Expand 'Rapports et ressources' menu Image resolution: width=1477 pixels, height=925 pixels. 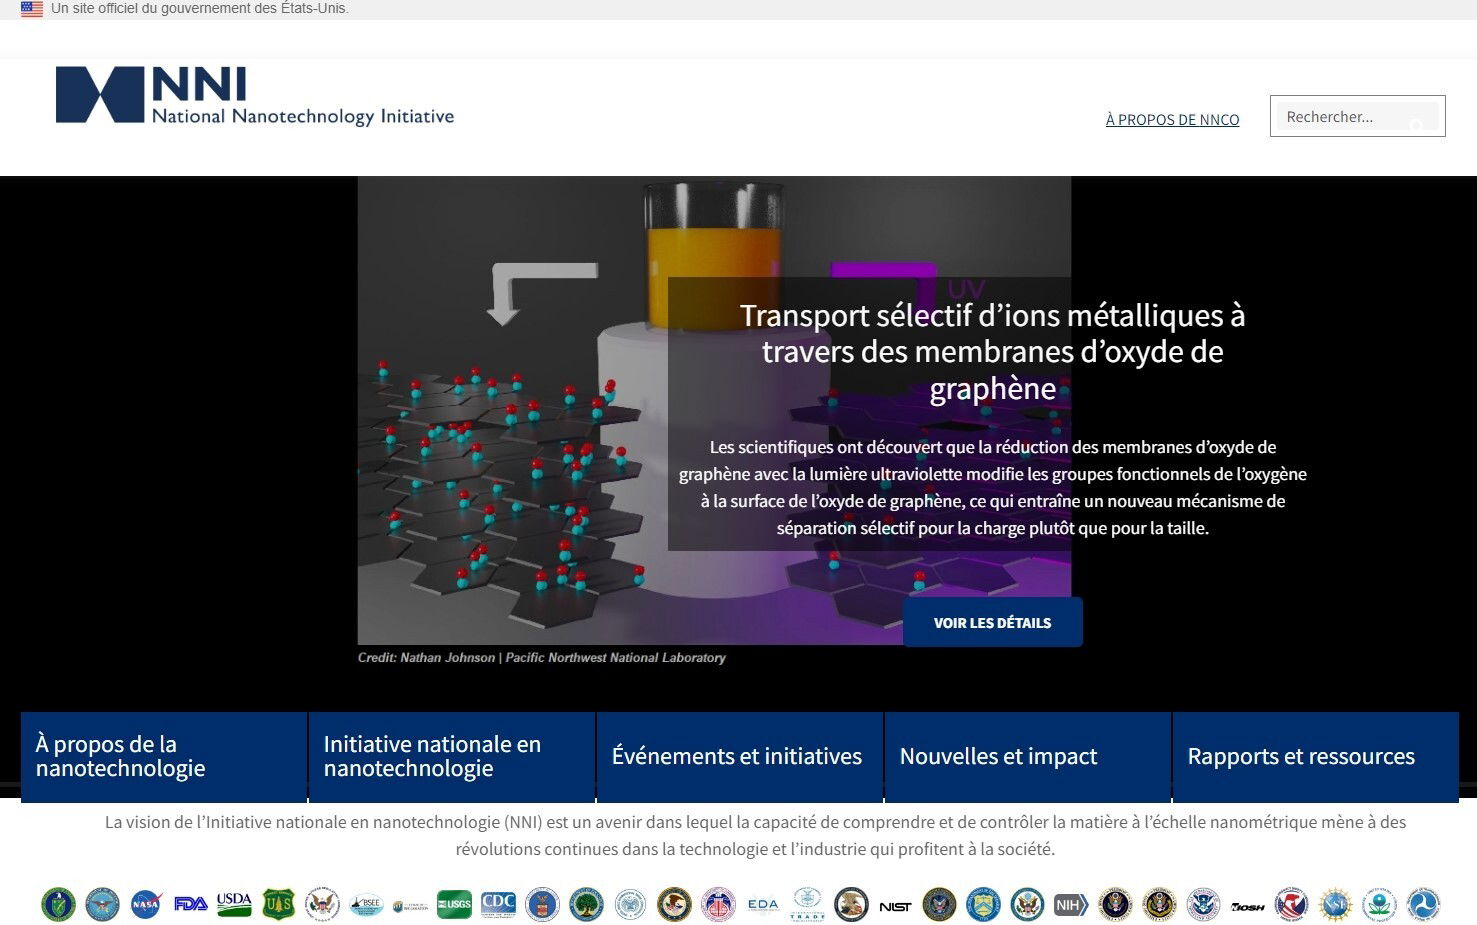coord(1314,756)
